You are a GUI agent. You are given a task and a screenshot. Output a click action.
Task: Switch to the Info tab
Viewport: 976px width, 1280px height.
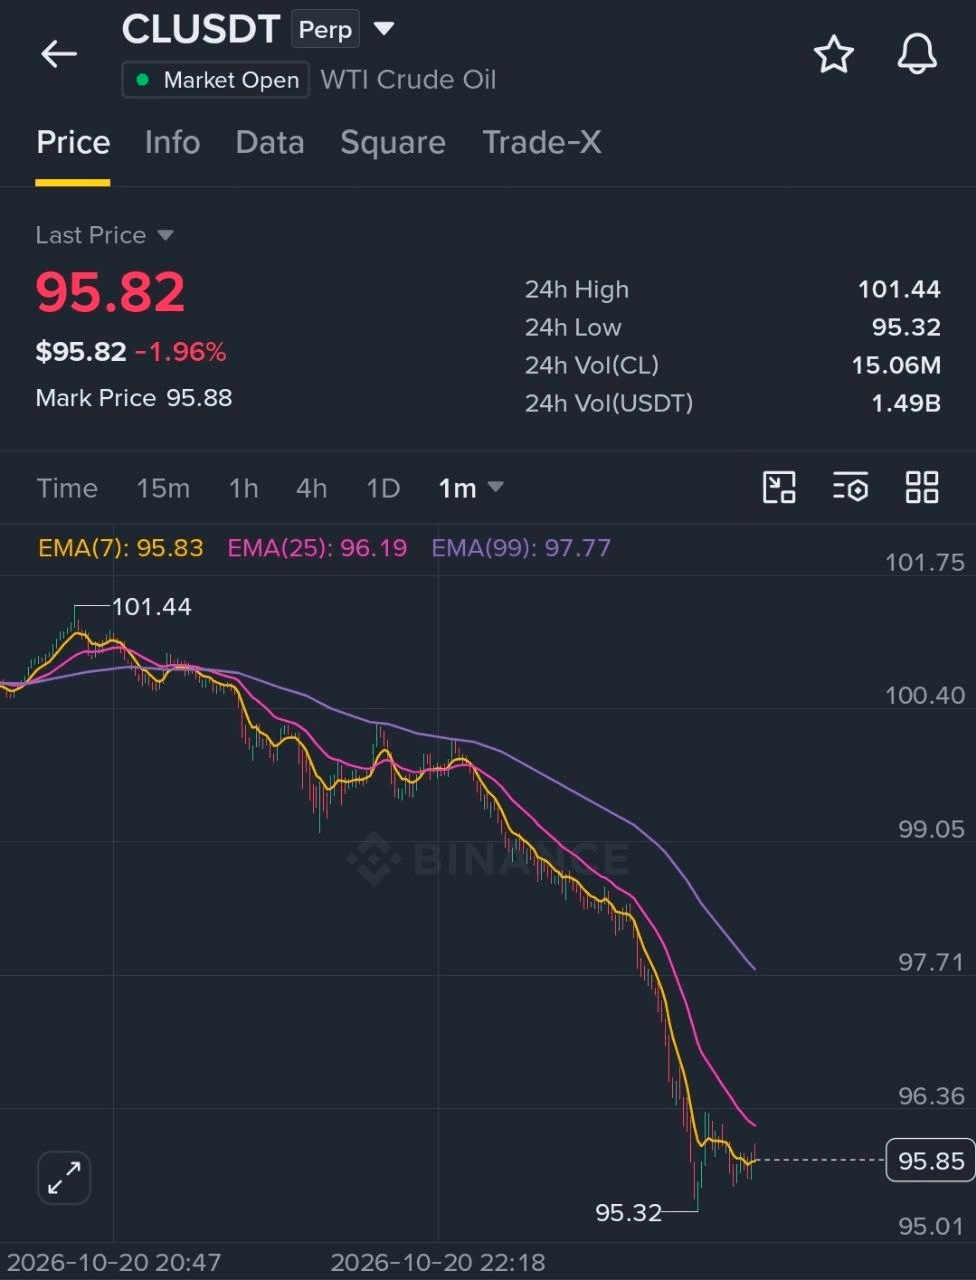pos(172,142)
